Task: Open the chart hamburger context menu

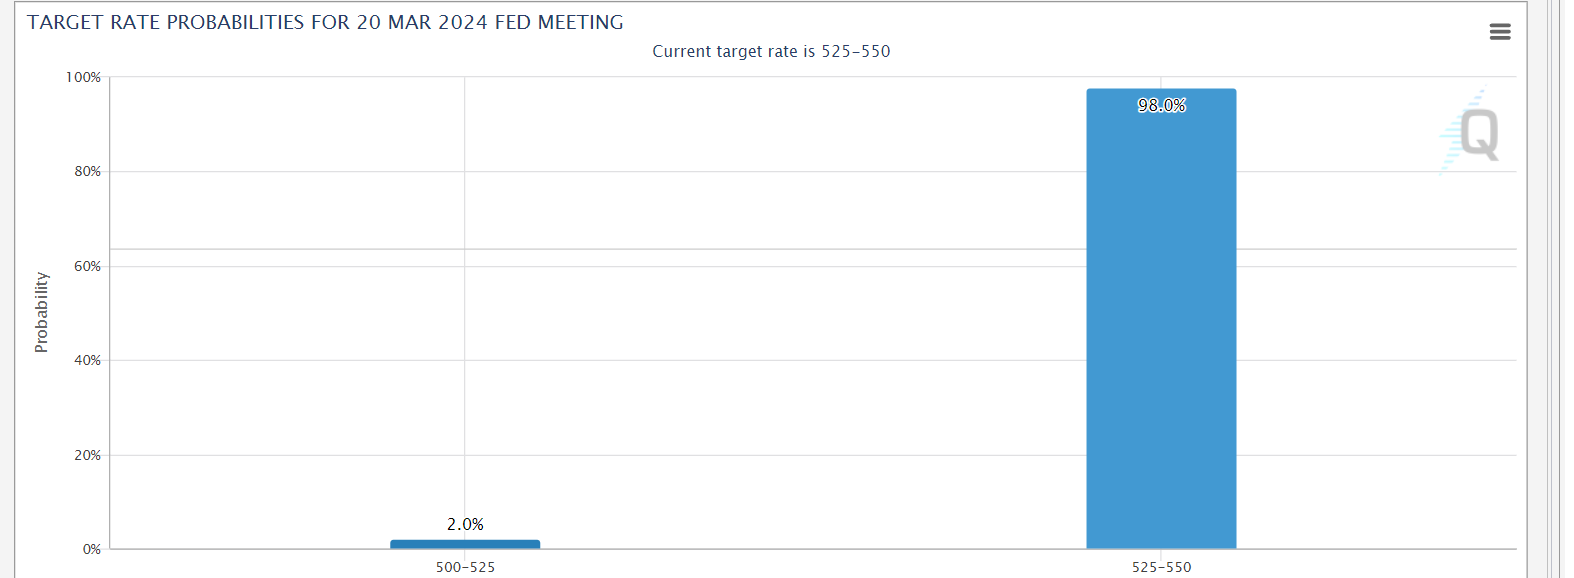Action: coord(1499,32)
